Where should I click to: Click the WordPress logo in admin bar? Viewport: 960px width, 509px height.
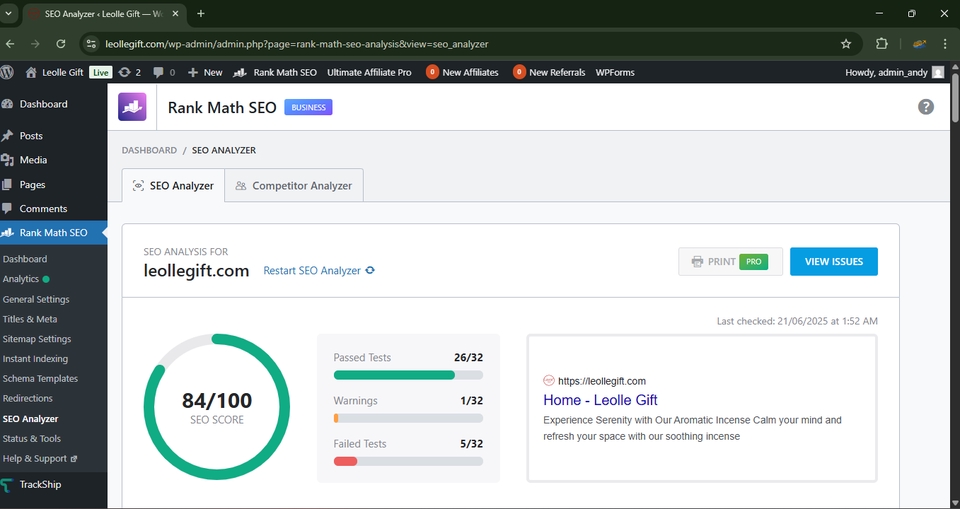coord(8,72)
